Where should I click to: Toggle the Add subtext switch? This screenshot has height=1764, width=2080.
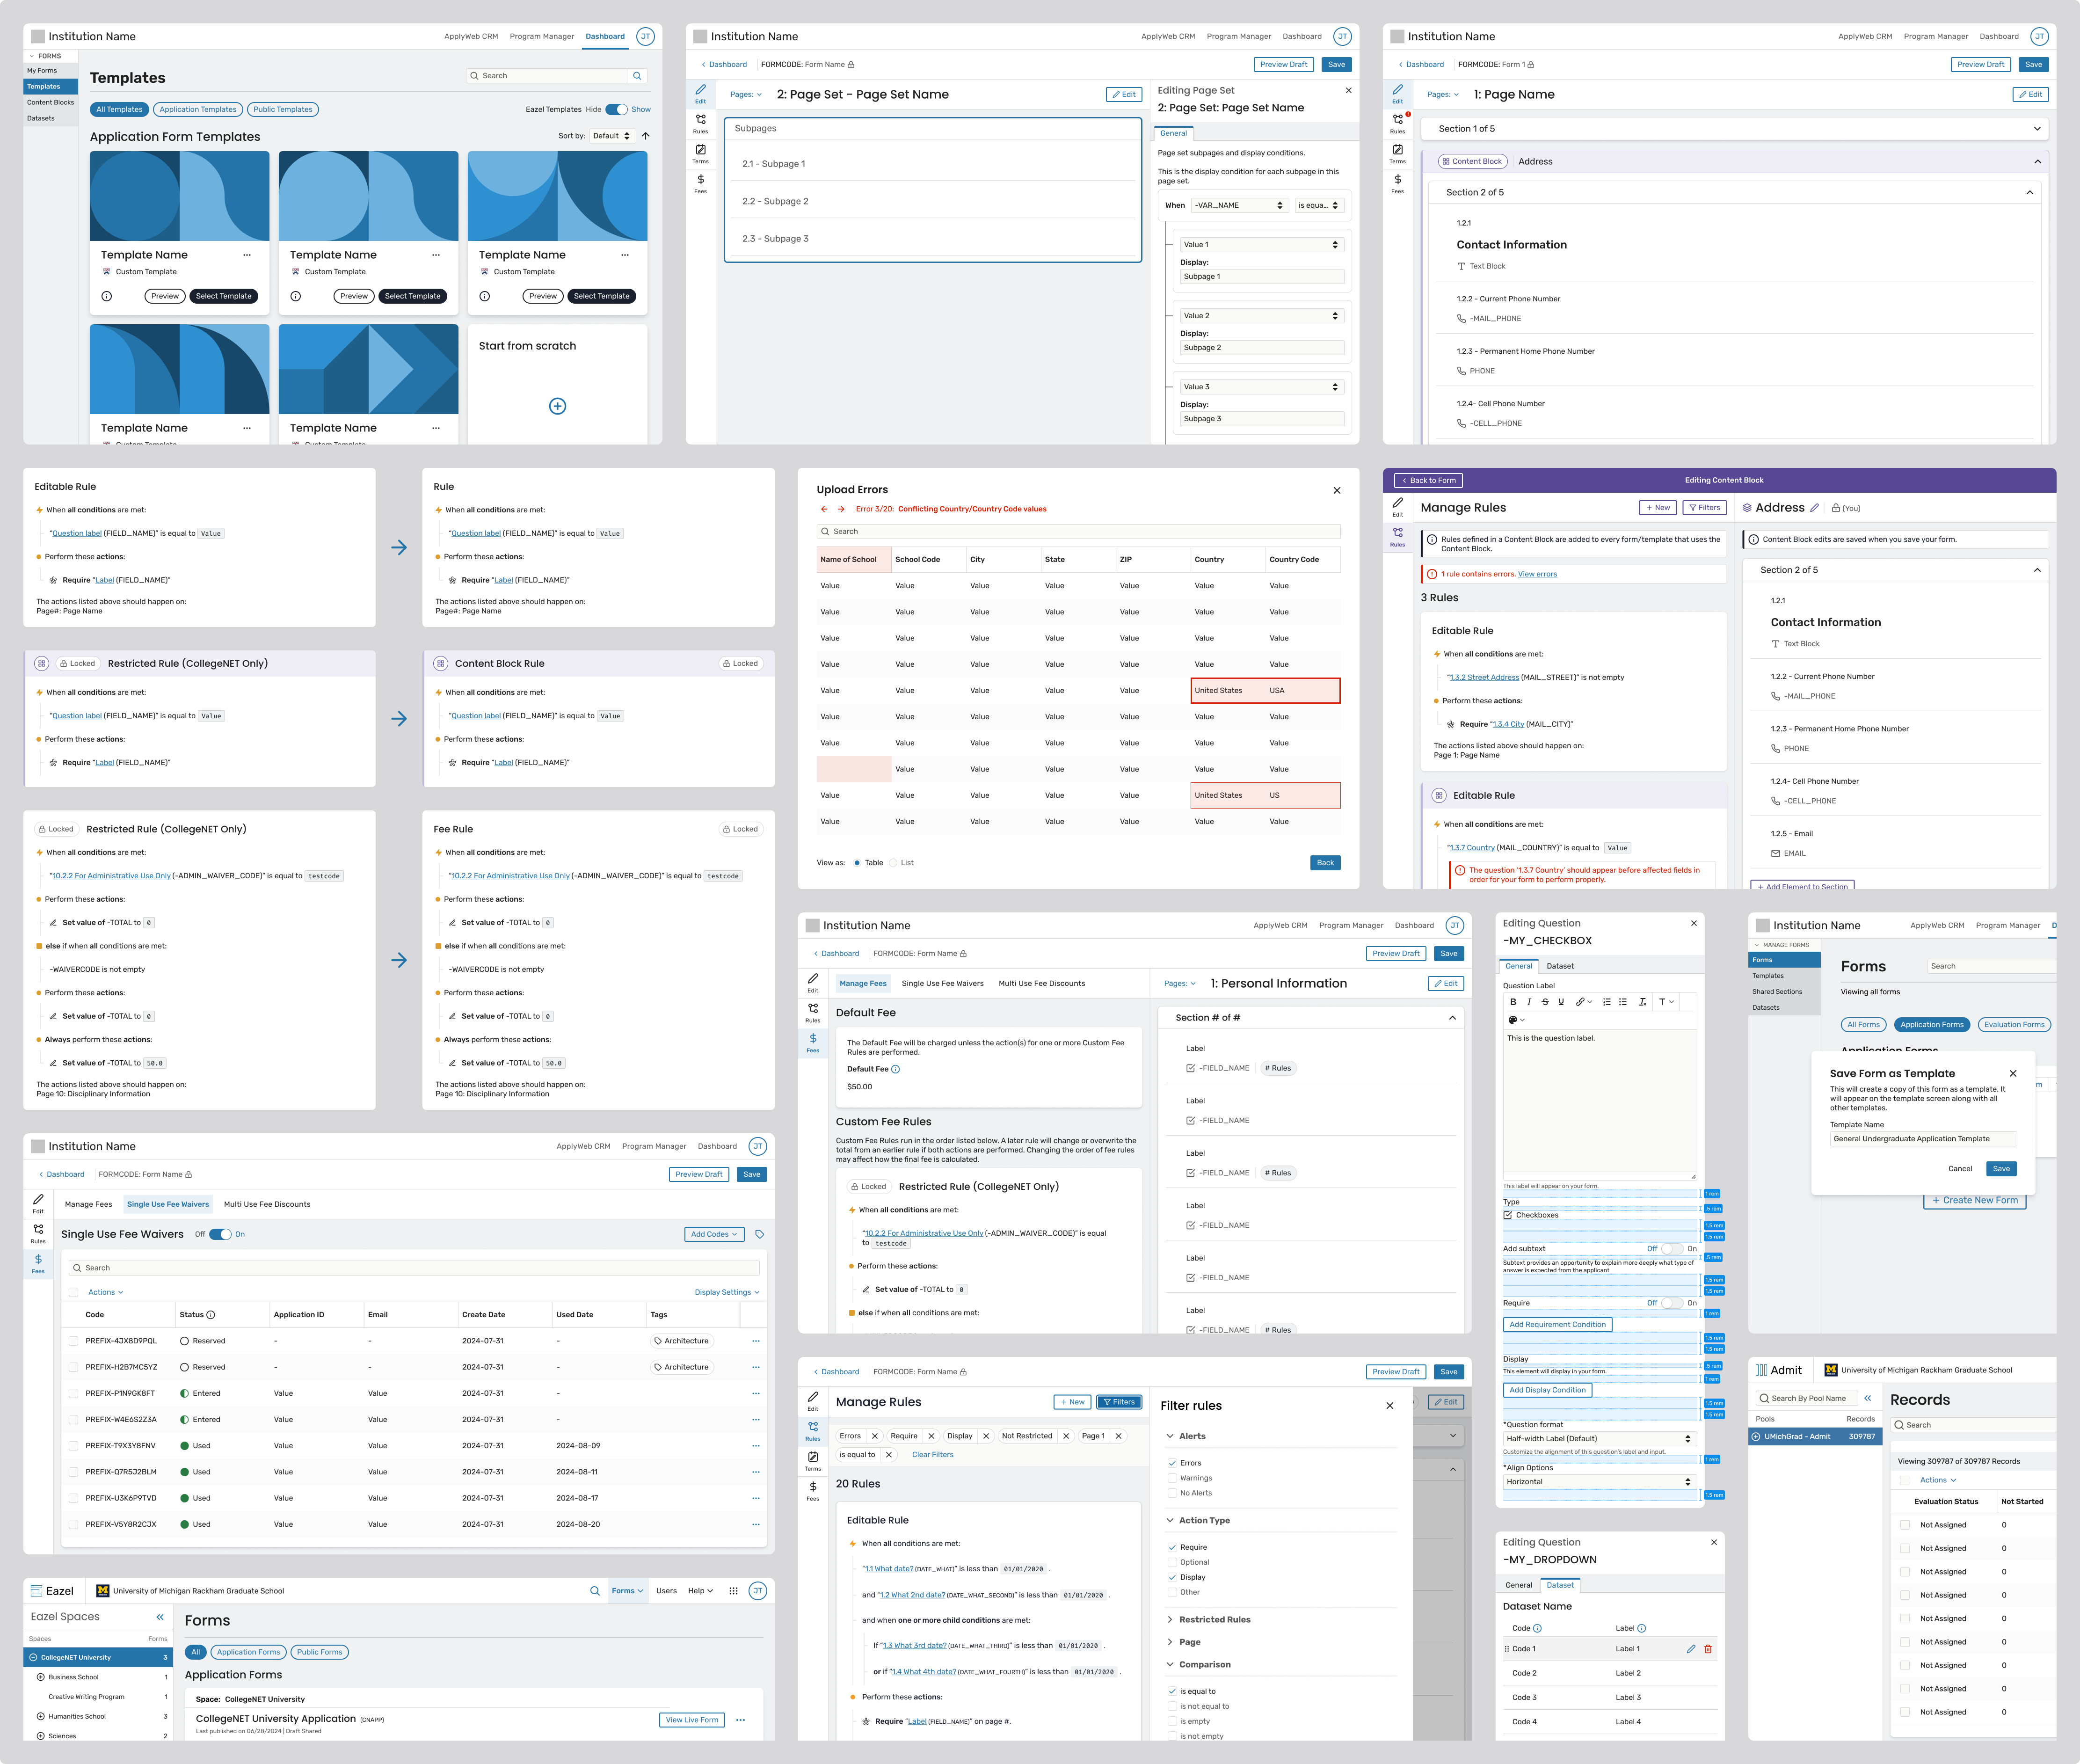point(1671,1248)
